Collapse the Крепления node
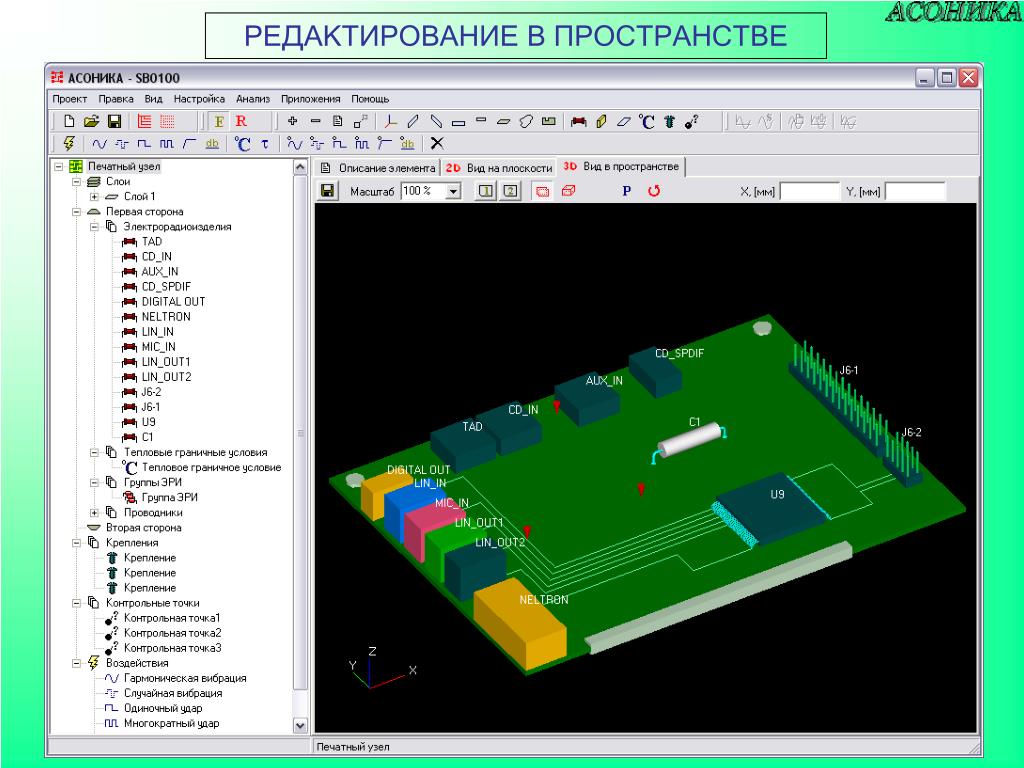1024x768 pixels. click(x=76, y=543)
